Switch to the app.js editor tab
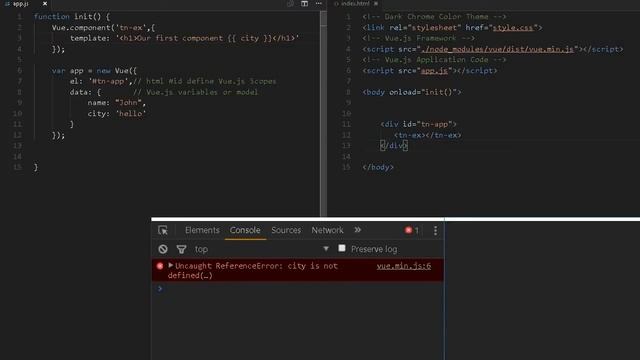Image resolution: width=640 pixels, height=360 pixels. 20,4
